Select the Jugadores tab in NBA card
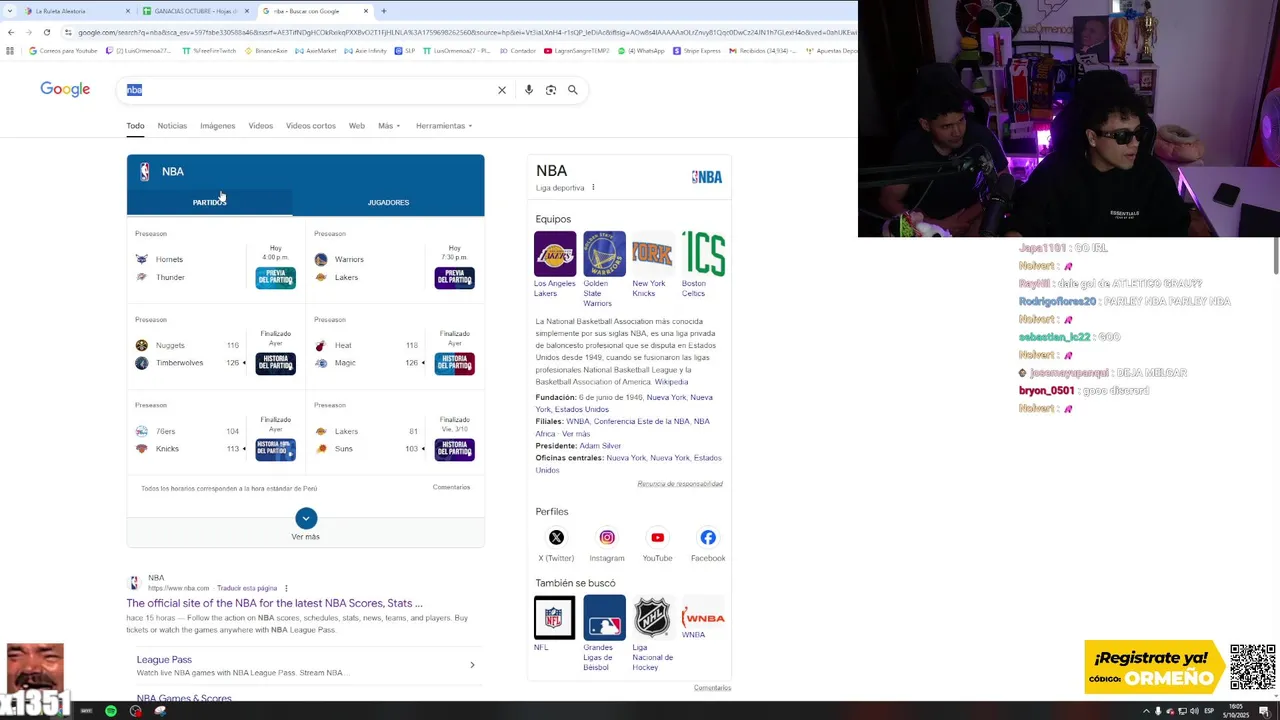Screen dimensions: 1280x720 pos(388,202)
